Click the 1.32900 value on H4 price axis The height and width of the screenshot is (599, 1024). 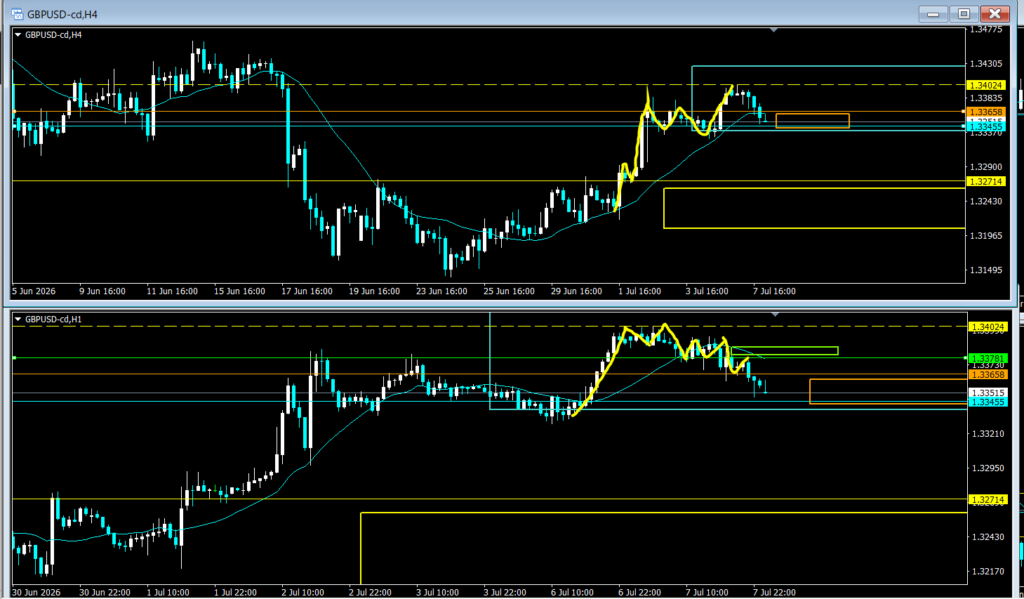[986, 167]
